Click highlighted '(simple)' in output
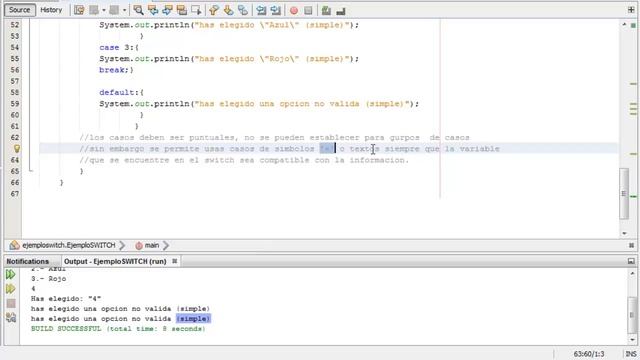The width and height of the screenshot is (640, 360). pos(193,319)
